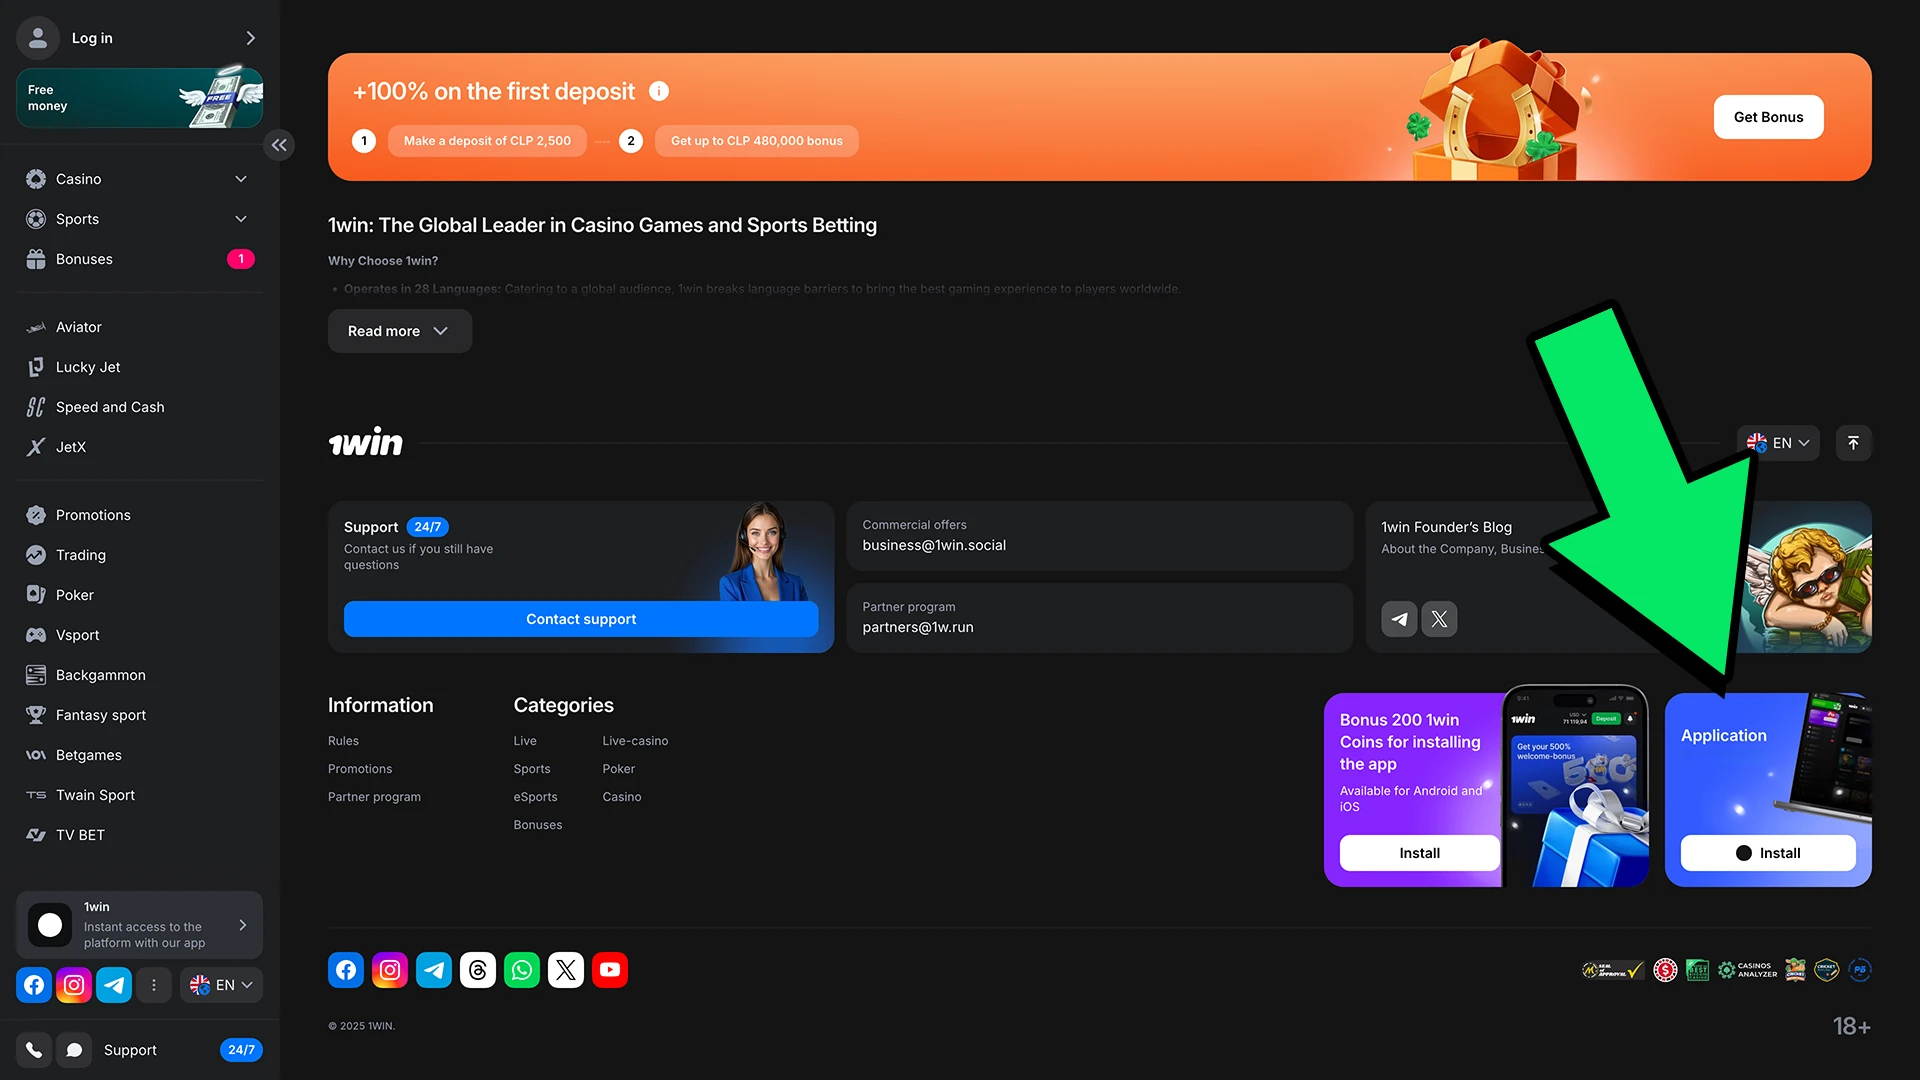Open X icon in footer social row
This screenshot has width=1920, height=1080.
pyautogui.click(x=566, y=970)
